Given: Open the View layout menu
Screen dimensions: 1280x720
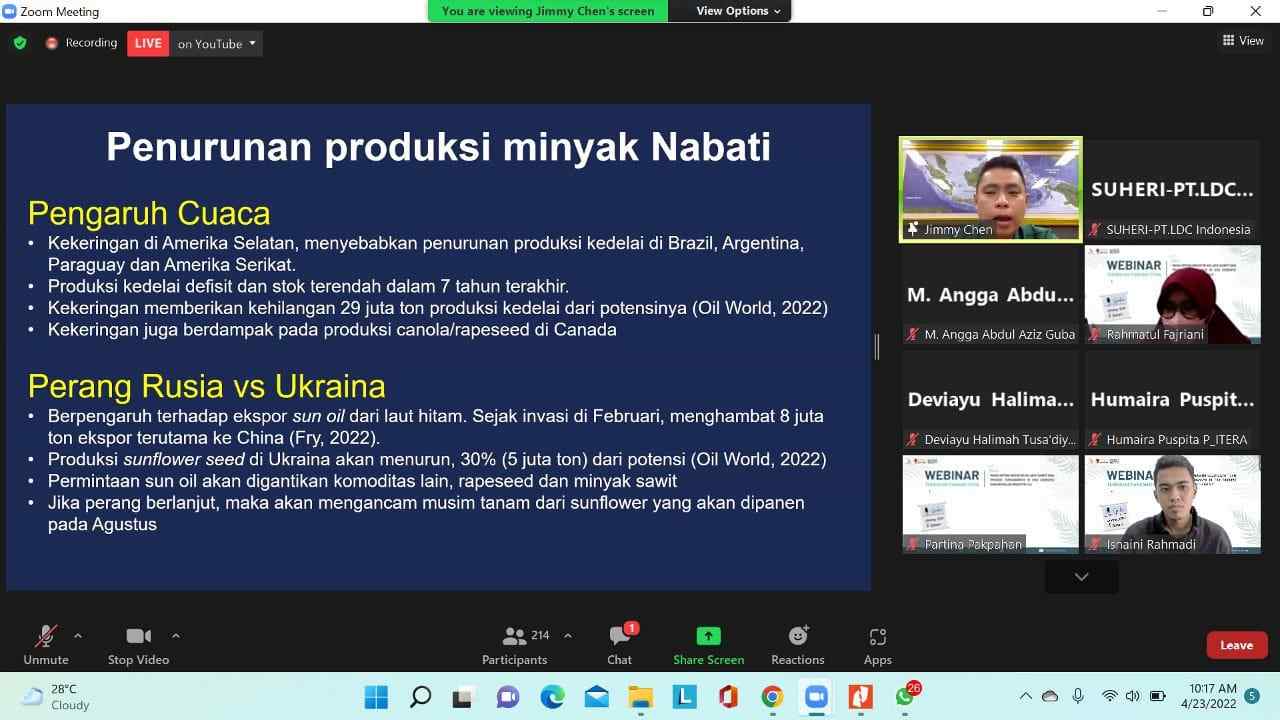Looking at the screenshot, I should [1243, 41].
